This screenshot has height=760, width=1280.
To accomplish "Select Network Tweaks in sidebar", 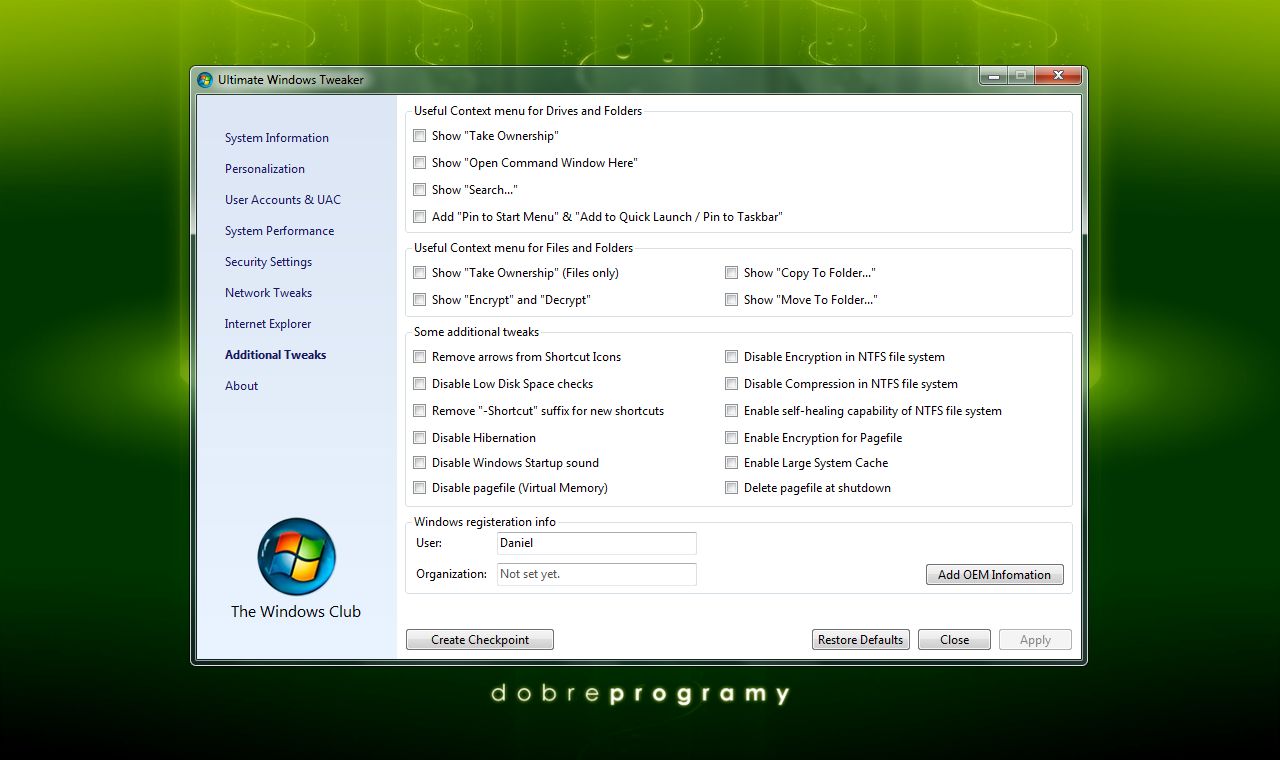I will [268, 293].
